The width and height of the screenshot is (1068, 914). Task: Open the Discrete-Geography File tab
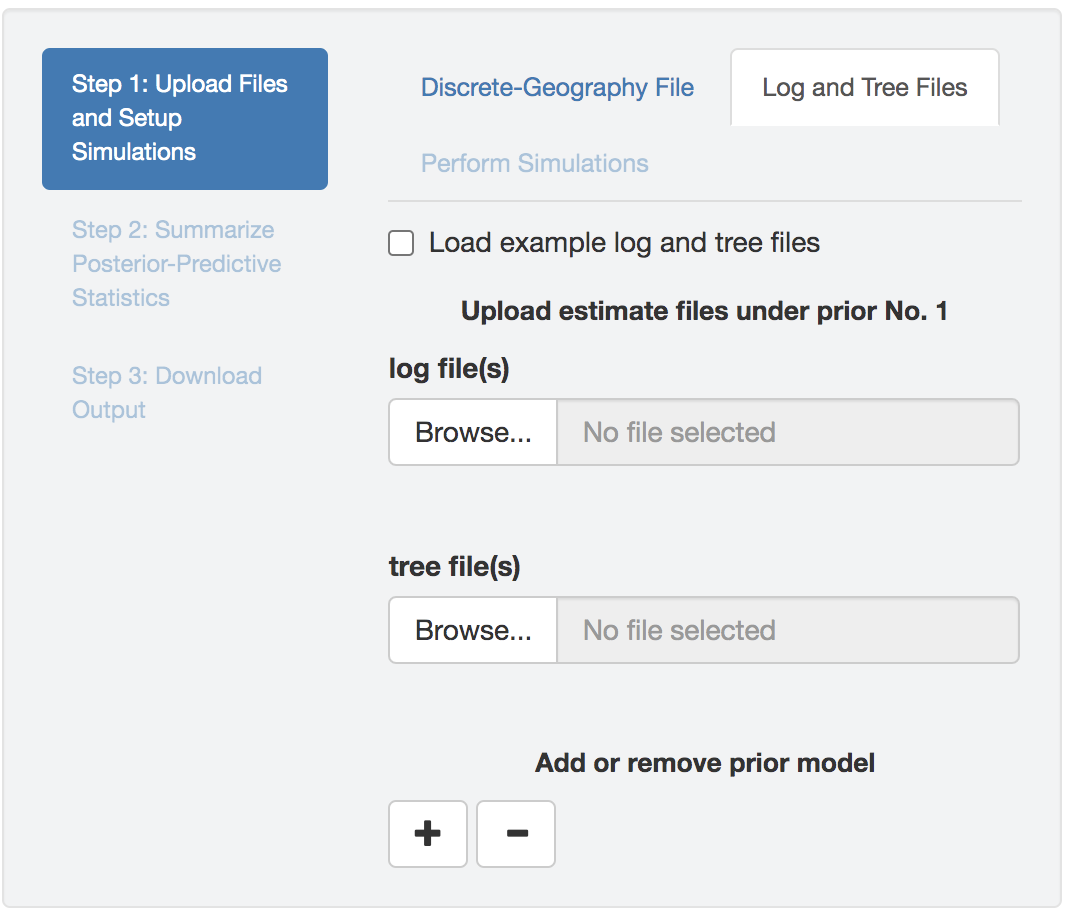pos(557,88)
